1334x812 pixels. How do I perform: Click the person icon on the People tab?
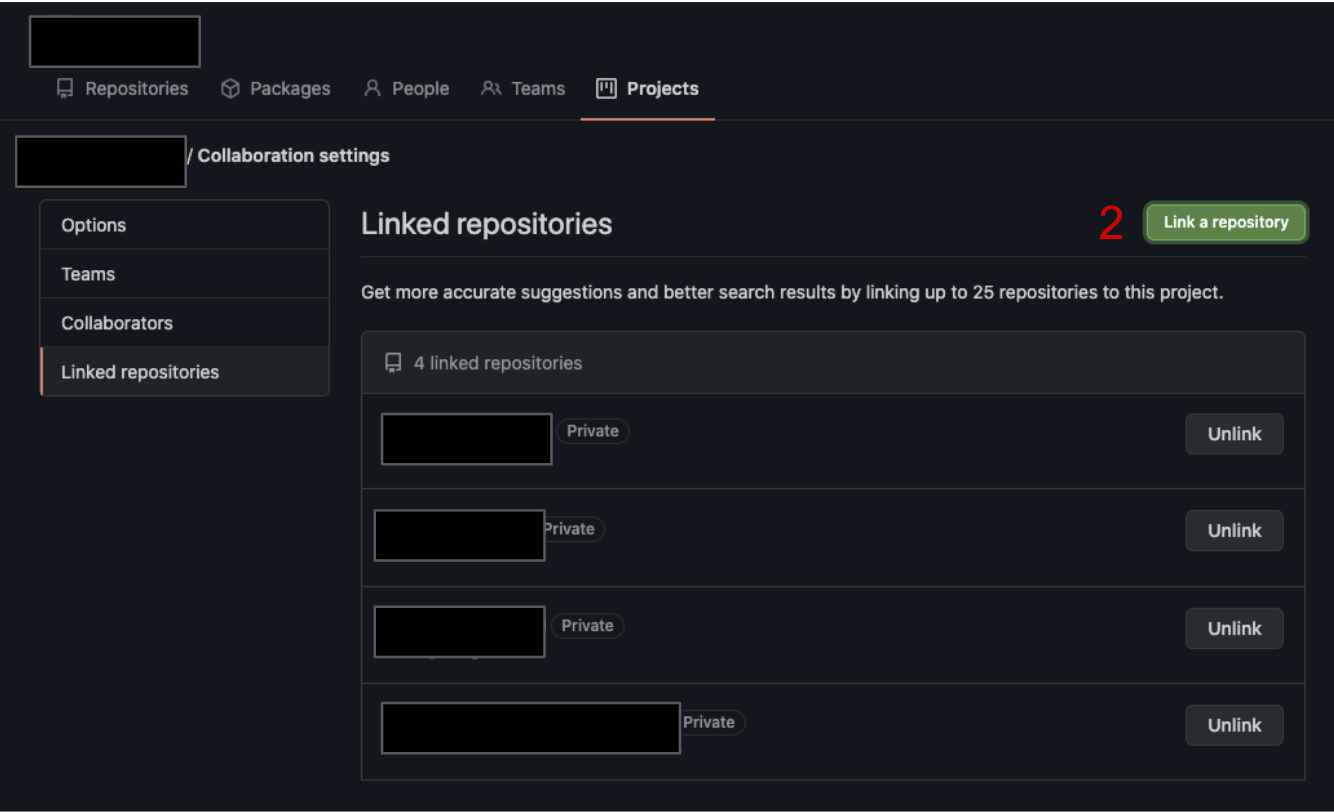point(372,88)
